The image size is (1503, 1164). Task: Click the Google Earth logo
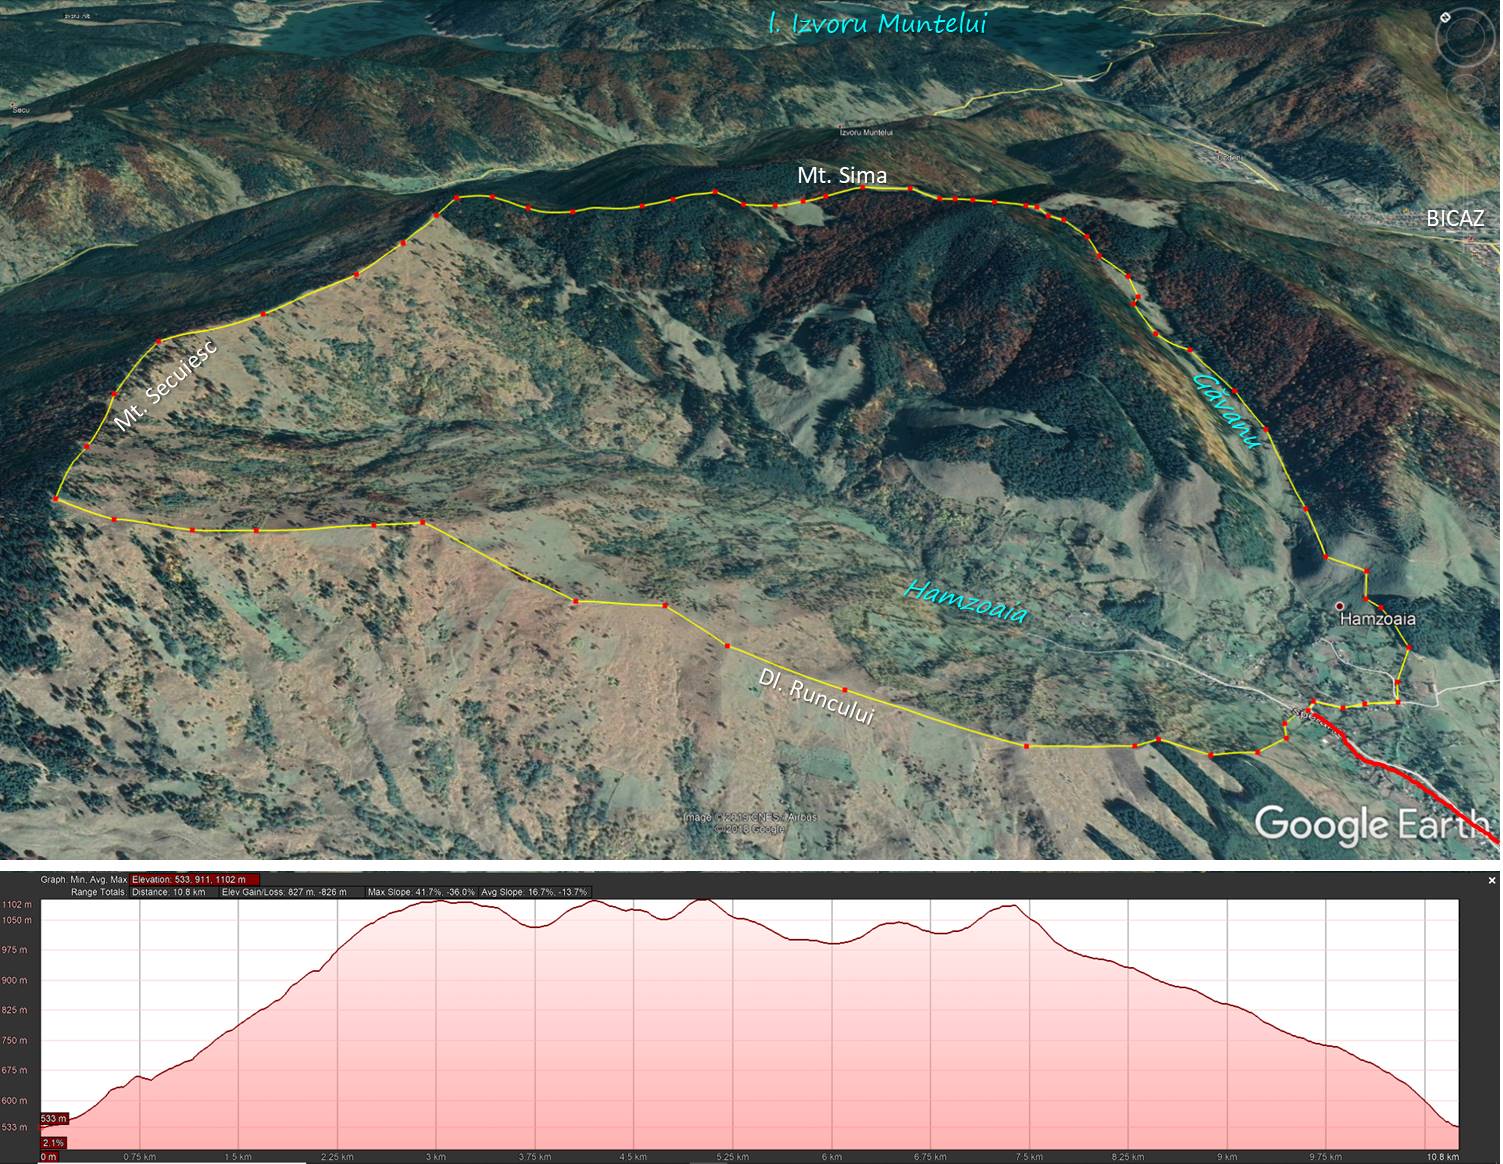1372,824
